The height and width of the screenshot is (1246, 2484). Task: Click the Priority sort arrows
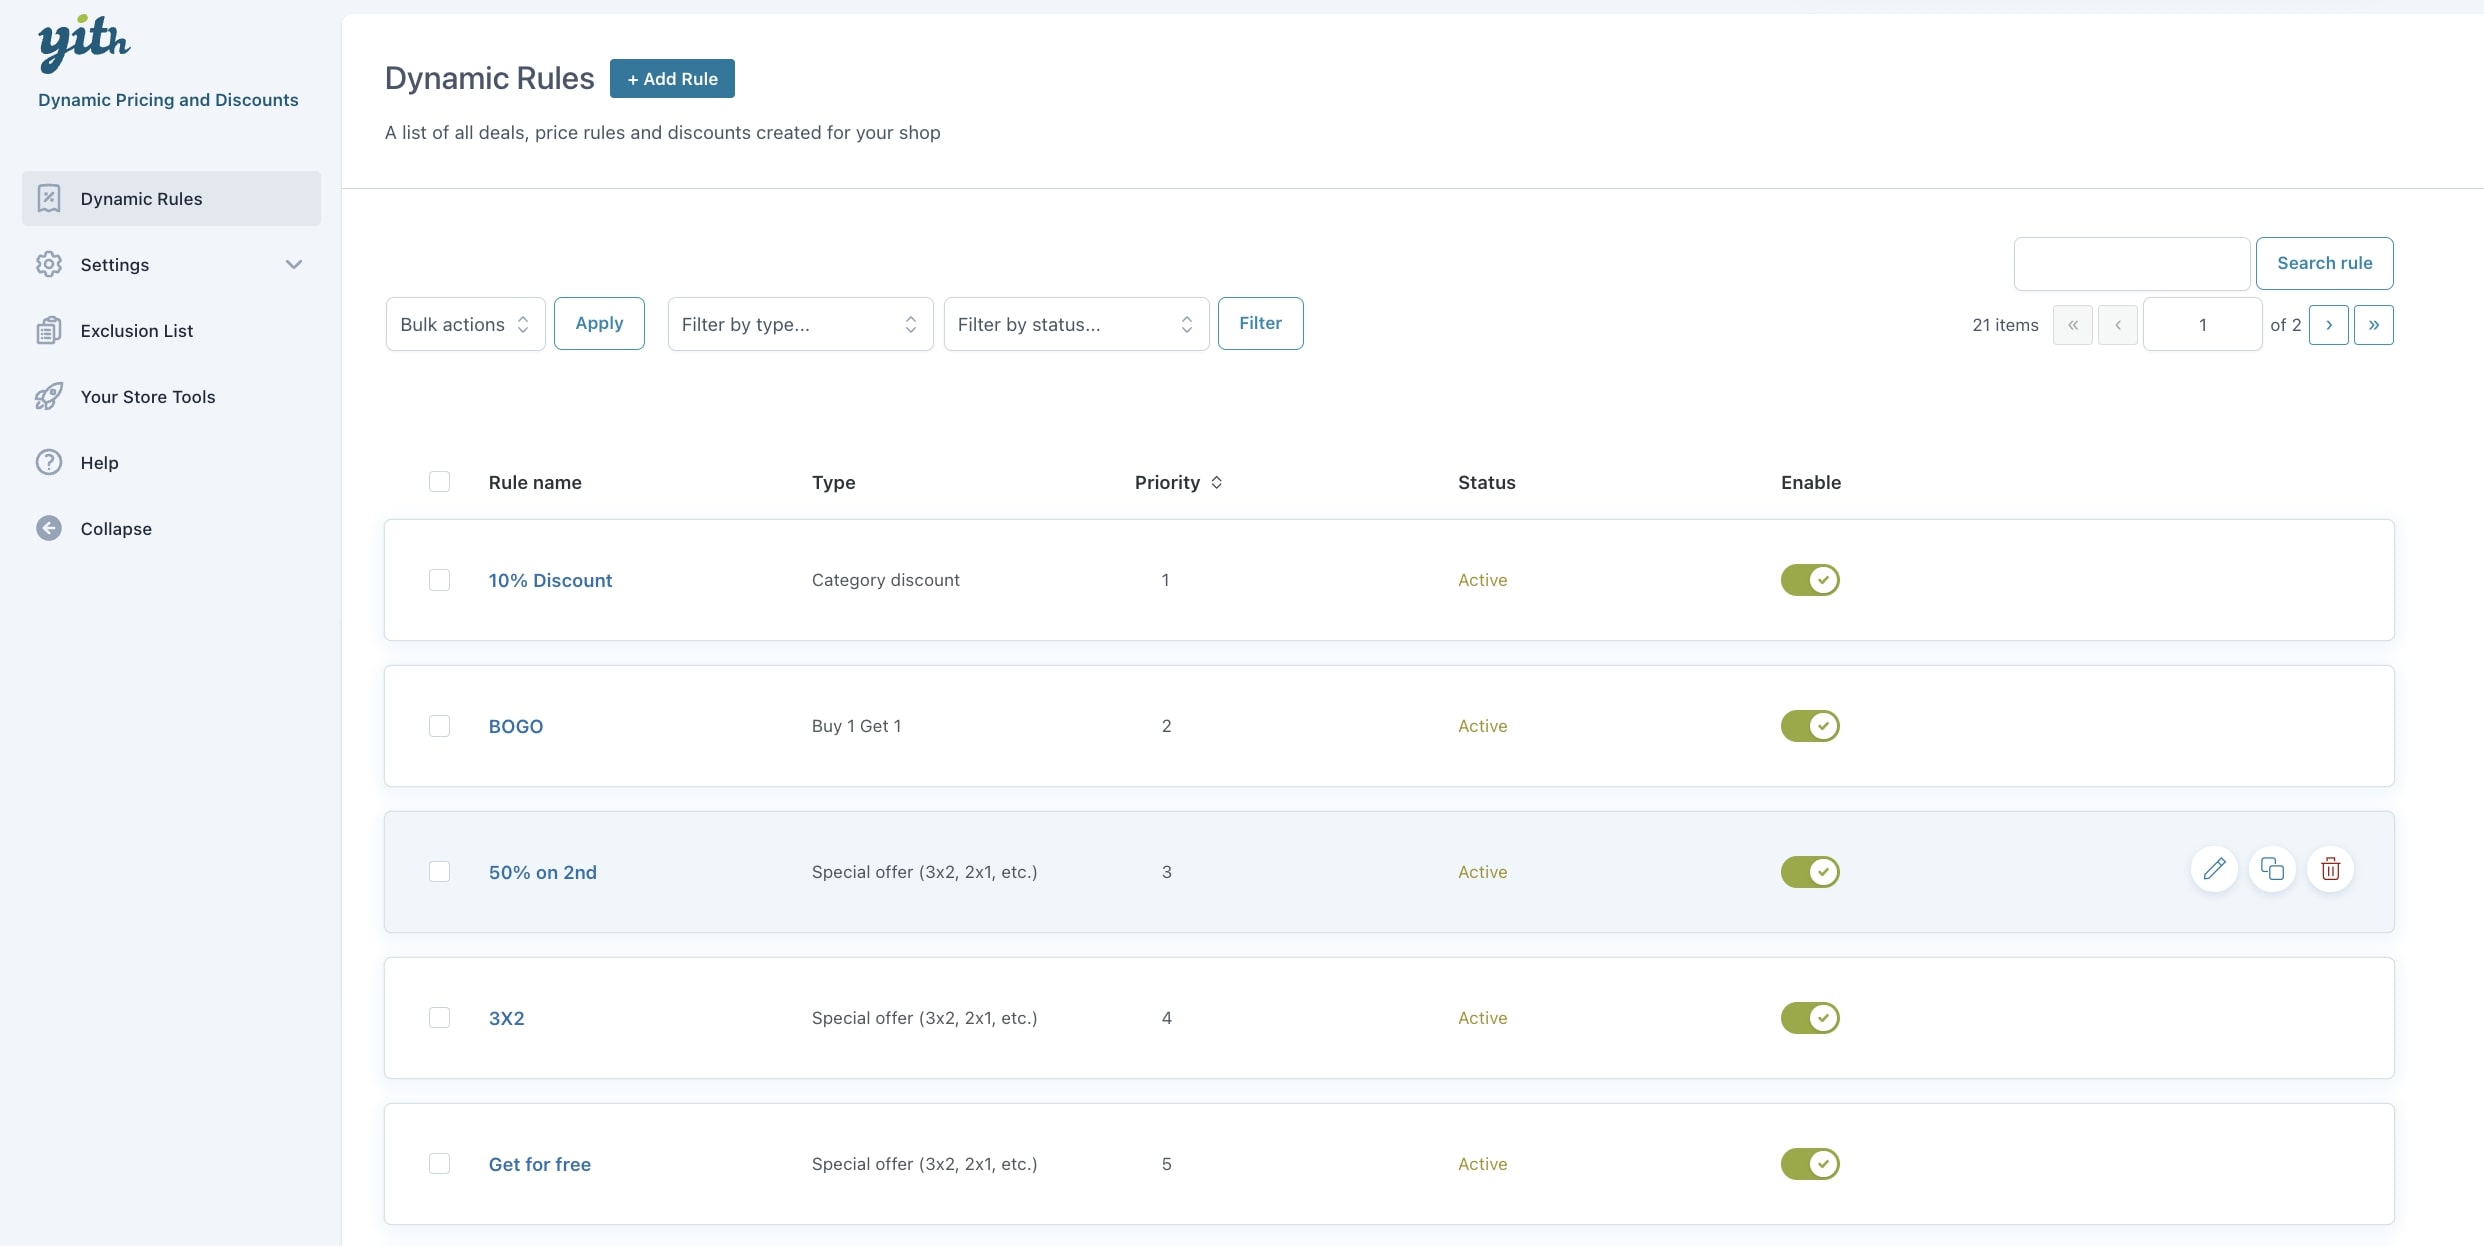tap(1216, 483)
